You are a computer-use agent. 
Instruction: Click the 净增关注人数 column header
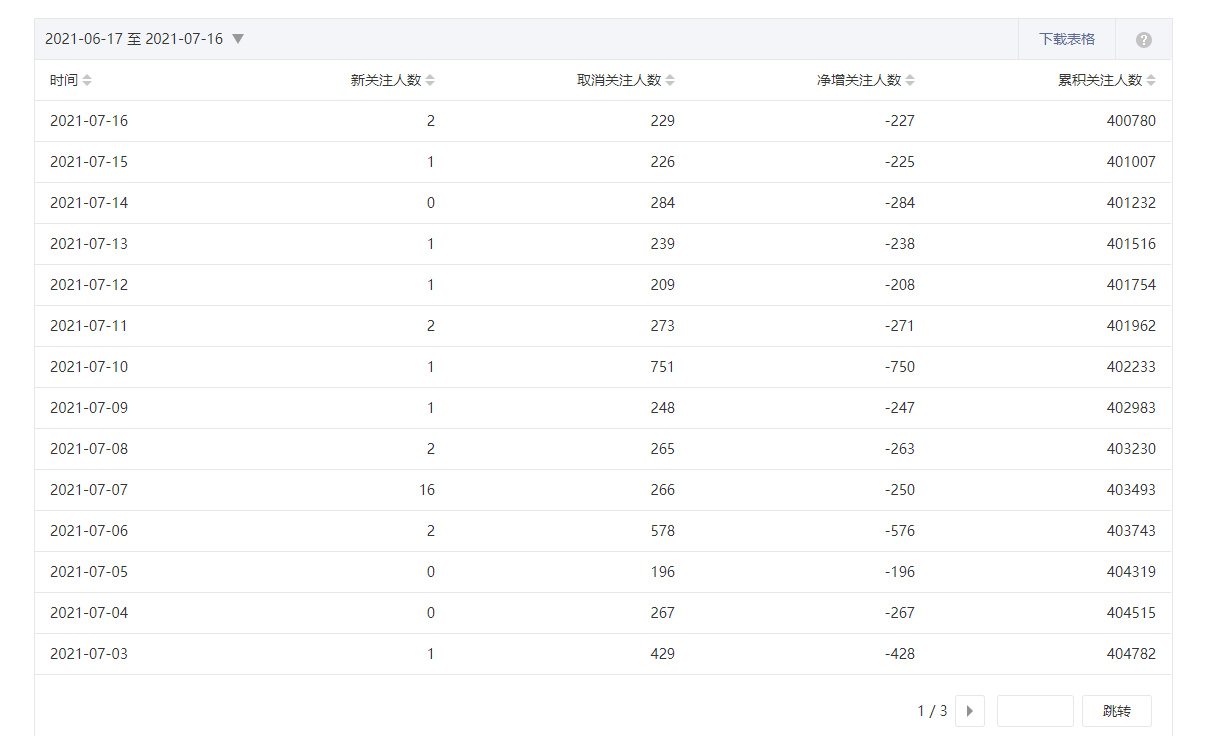[859, 80]
